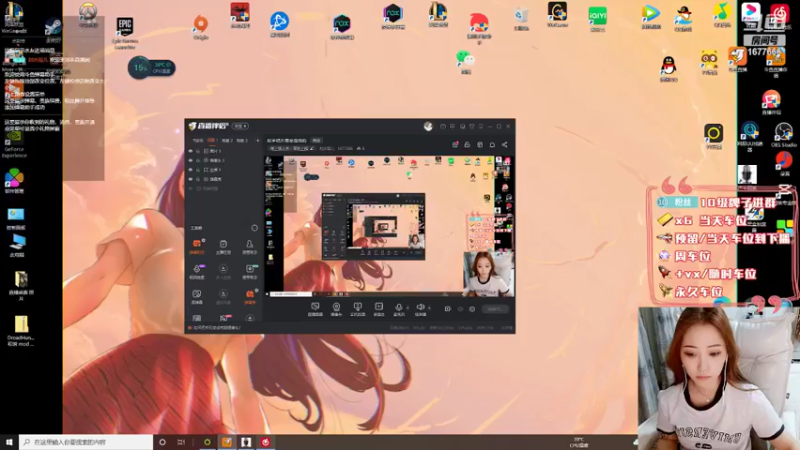Viewport: 800px width, 450px height.
Task: Open the QQ penguin desktop icon
Action: click(x=668, y=68)
